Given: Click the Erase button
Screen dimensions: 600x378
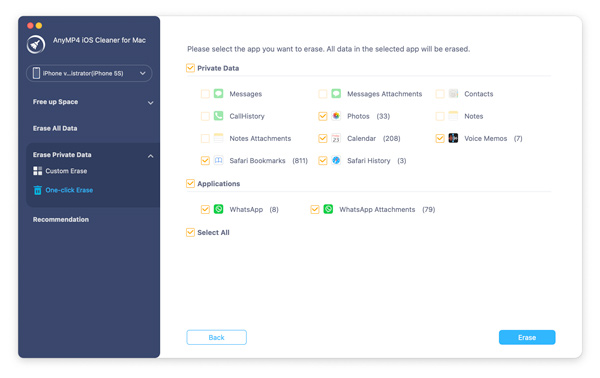Looking at the screenshot, I should pyautogui.click(x=527, y=337).
